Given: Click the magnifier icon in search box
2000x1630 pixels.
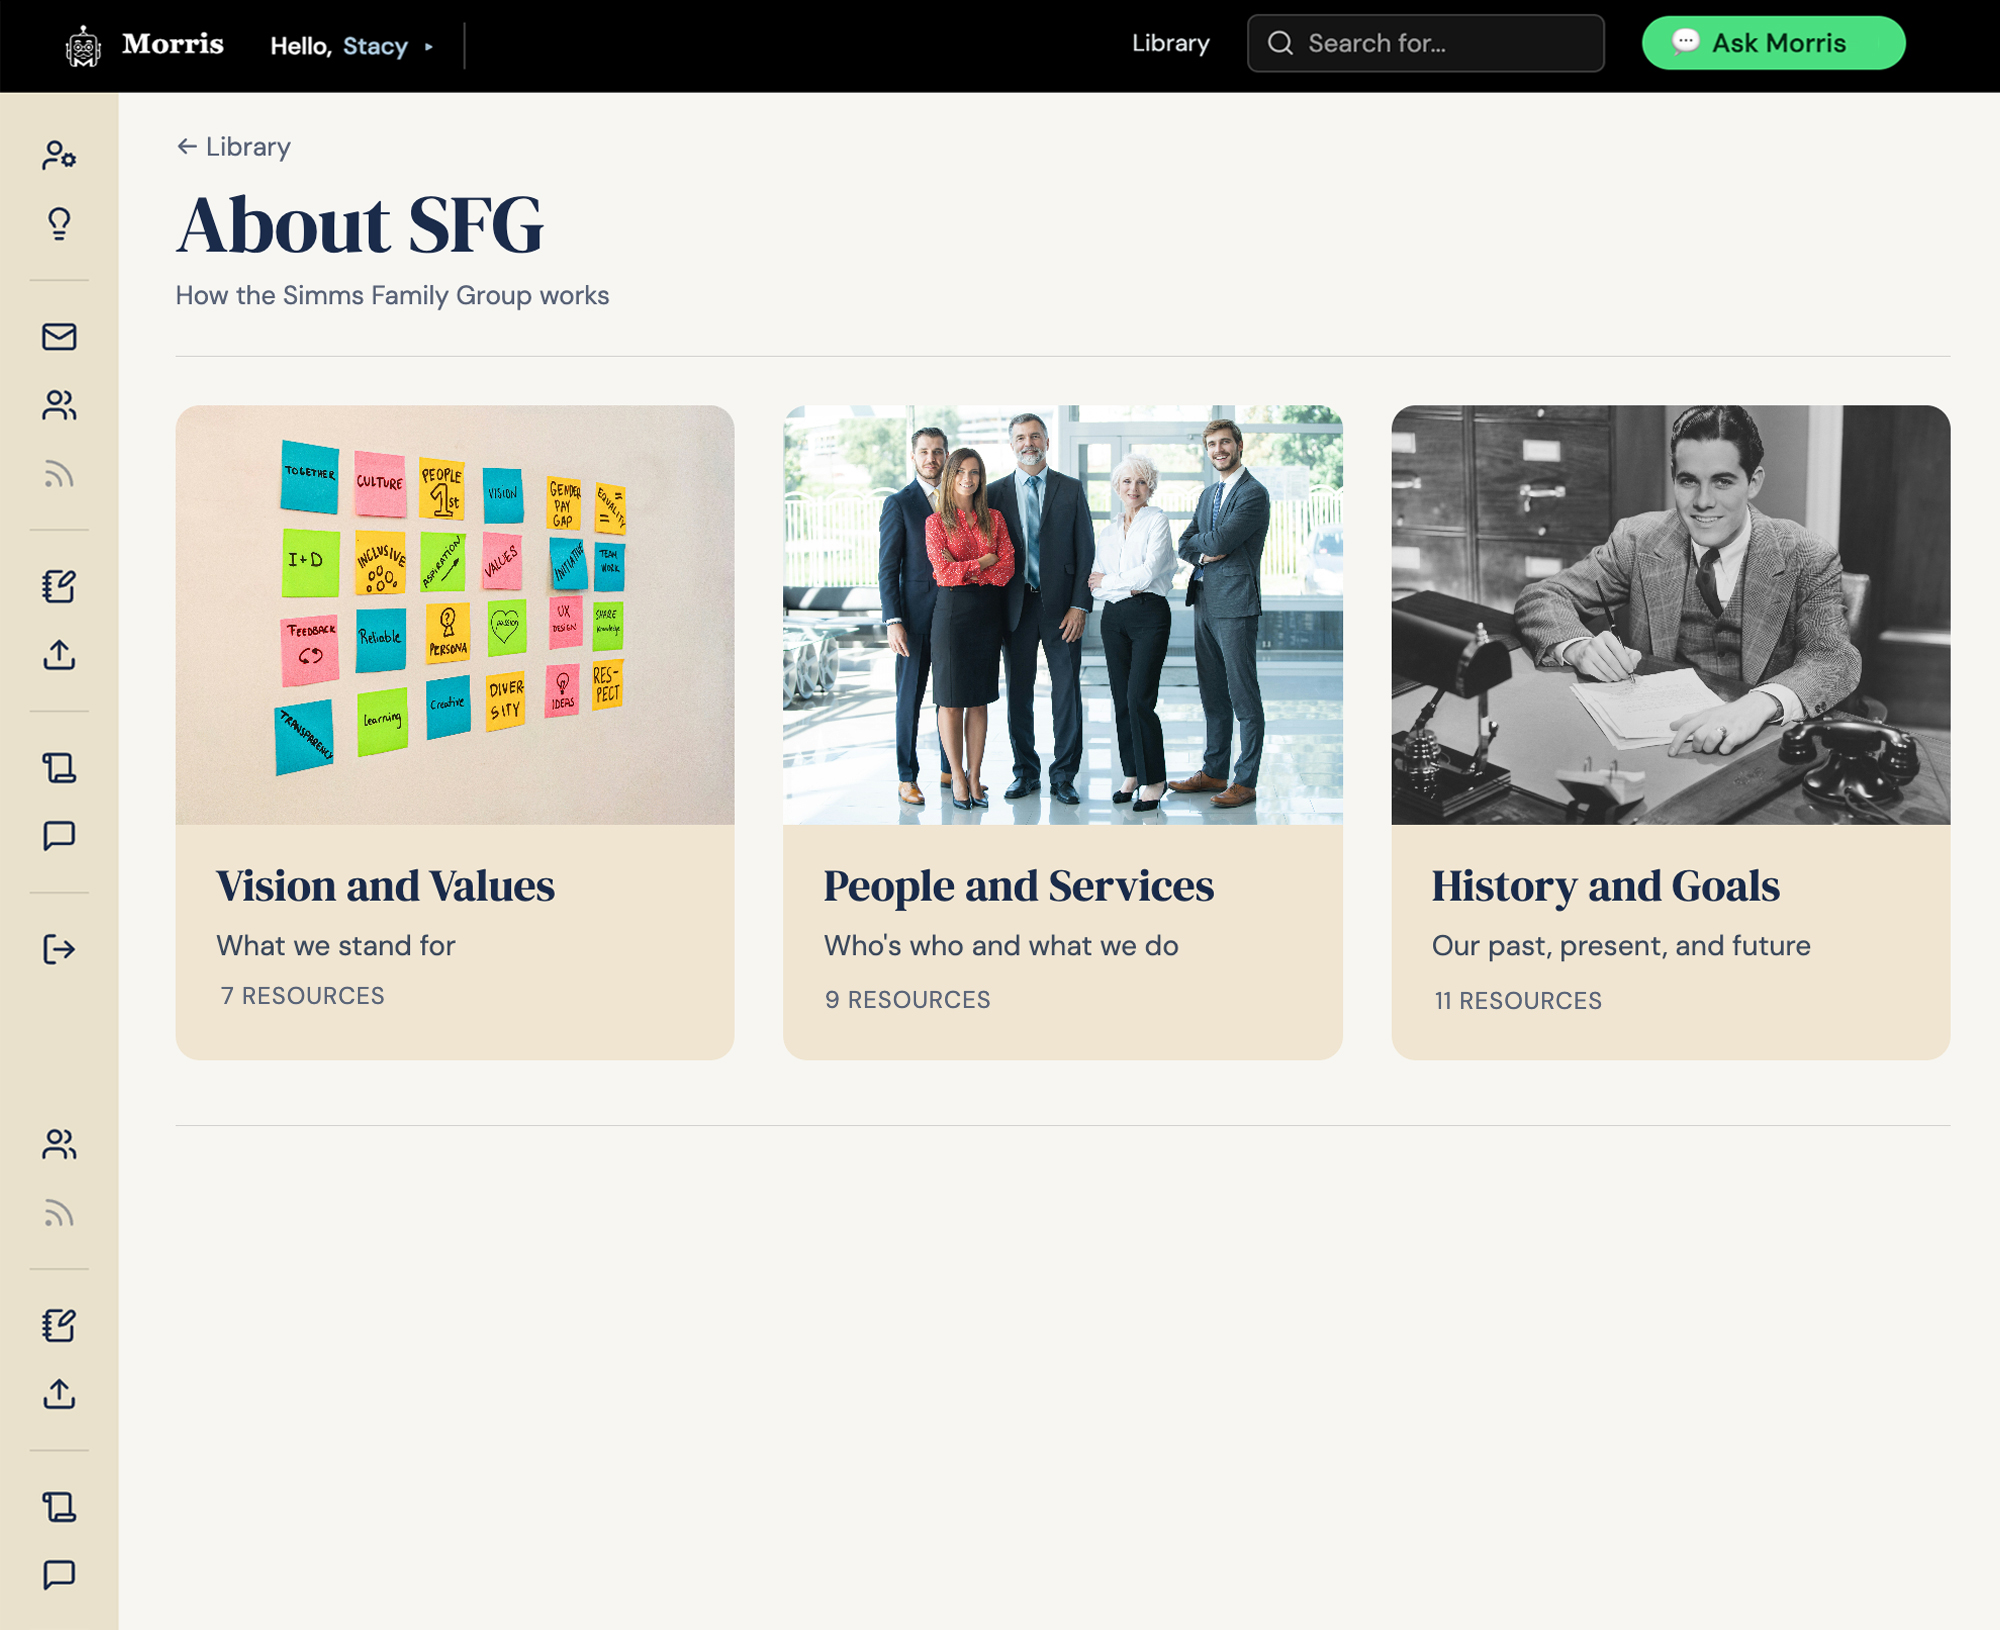Looking at the screenshot, I should coord(1280,43).
